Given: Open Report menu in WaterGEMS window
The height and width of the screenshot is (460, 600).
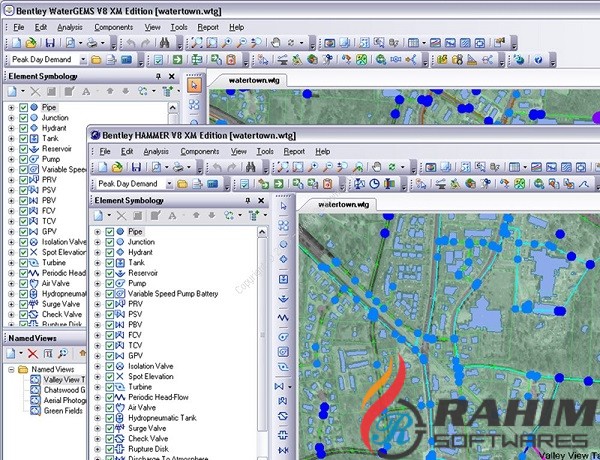Looking at the screenshot, I should tap(208, 27).
